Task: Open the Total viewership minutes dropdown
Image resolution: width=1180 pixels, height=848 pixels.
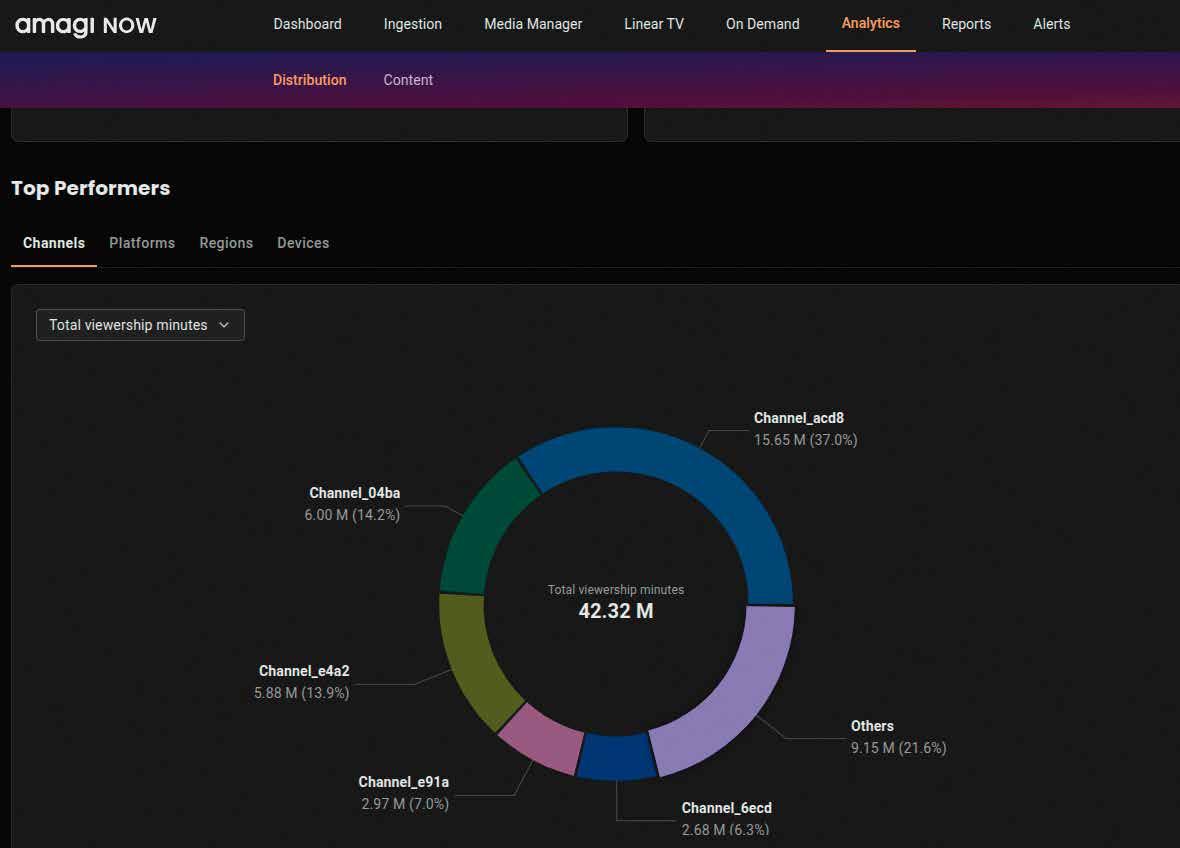Action: 140,325
